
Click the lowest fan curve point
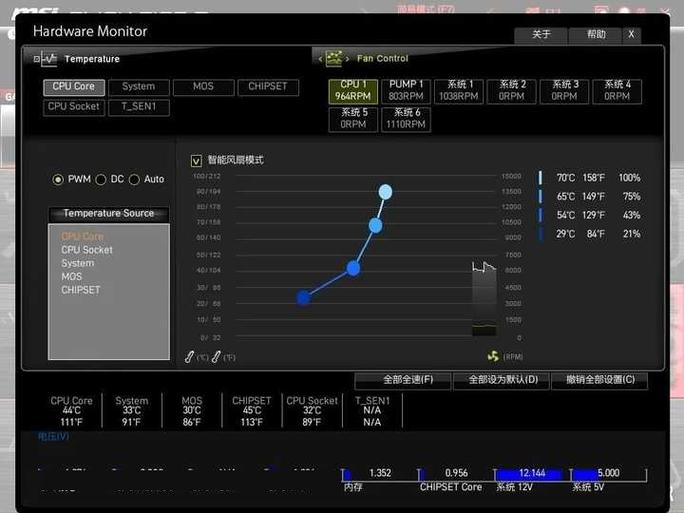click(304, 298)
